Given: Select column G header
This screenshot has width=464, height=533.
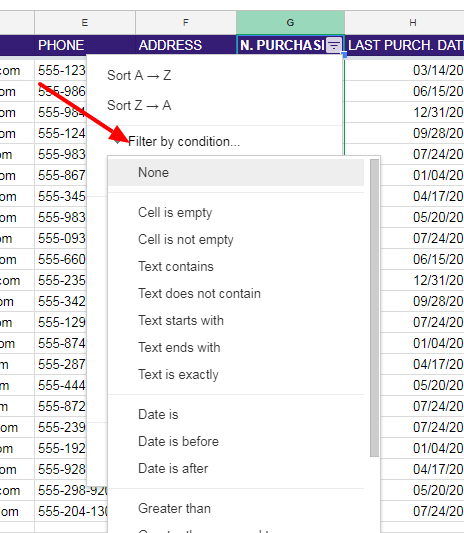Looking at the screenshot, I should 290,23.
